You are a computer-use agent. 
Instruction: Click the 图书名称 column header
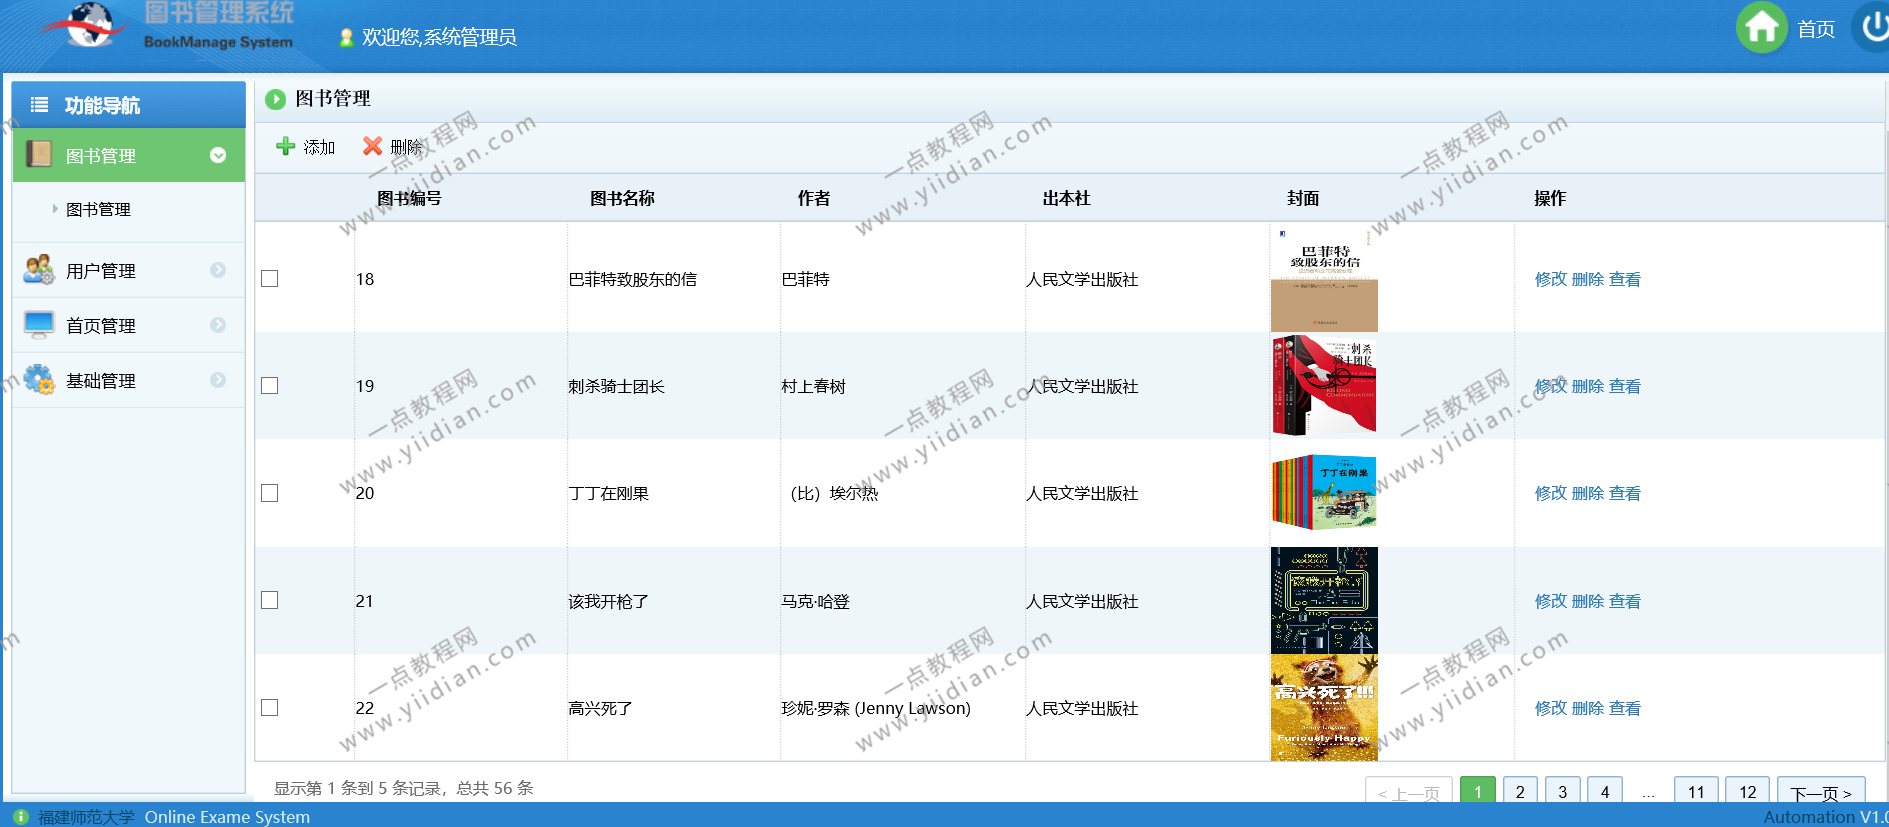622,198
